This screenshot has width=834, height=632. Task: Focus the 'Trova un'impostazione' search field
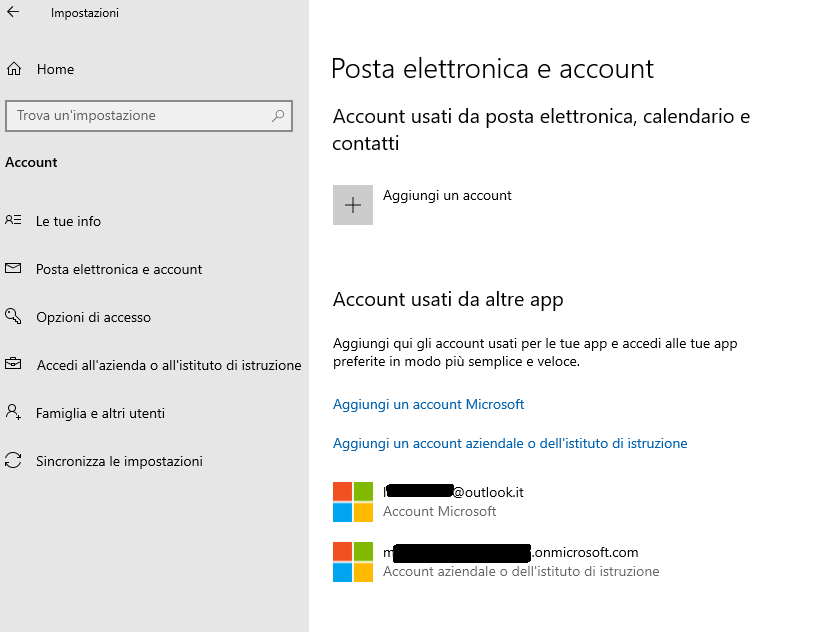tap(149, 115)
